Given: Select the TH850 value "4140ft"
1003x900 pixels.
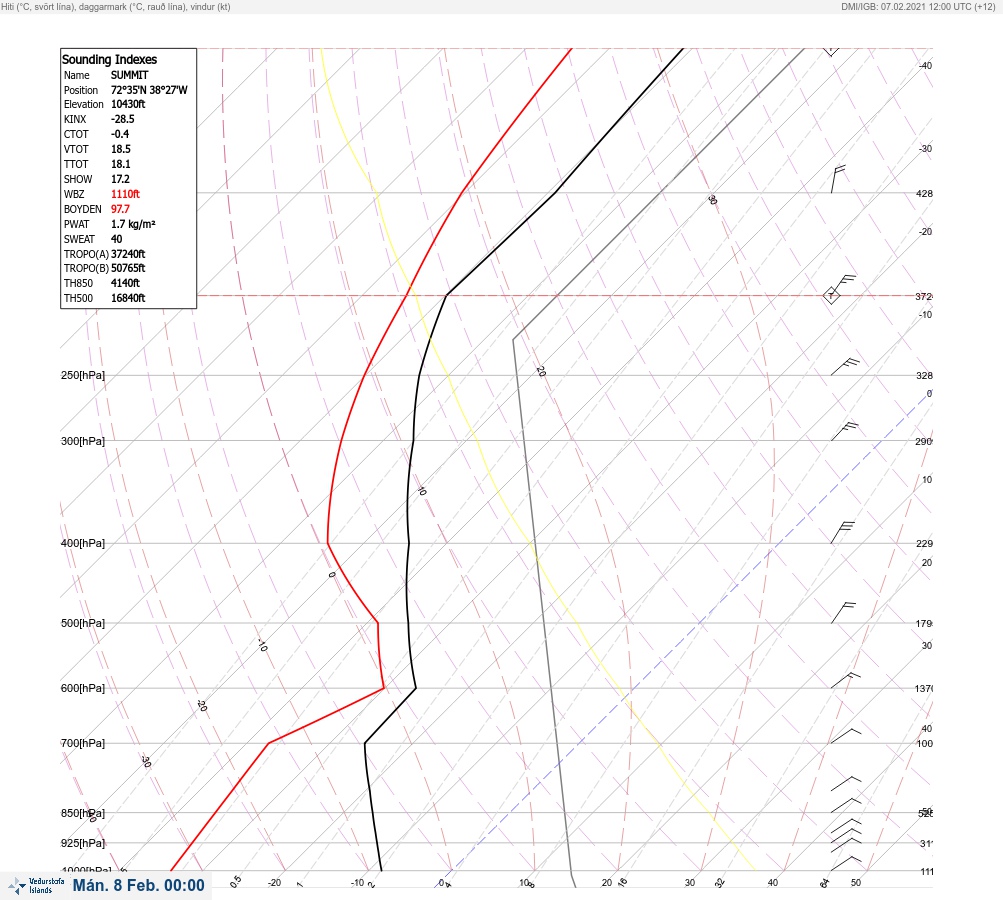Looking at the screenshot, I should pyautogui.click(x=125, y=283).
